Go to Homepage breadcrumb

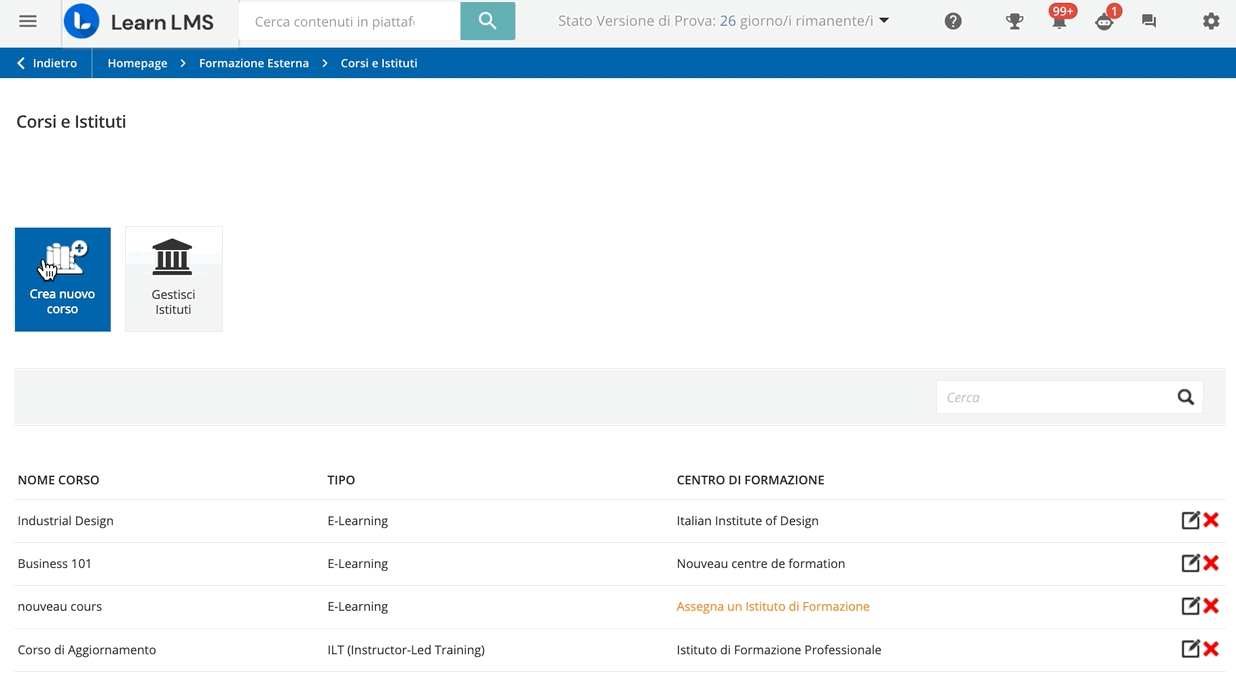(137, 63)
